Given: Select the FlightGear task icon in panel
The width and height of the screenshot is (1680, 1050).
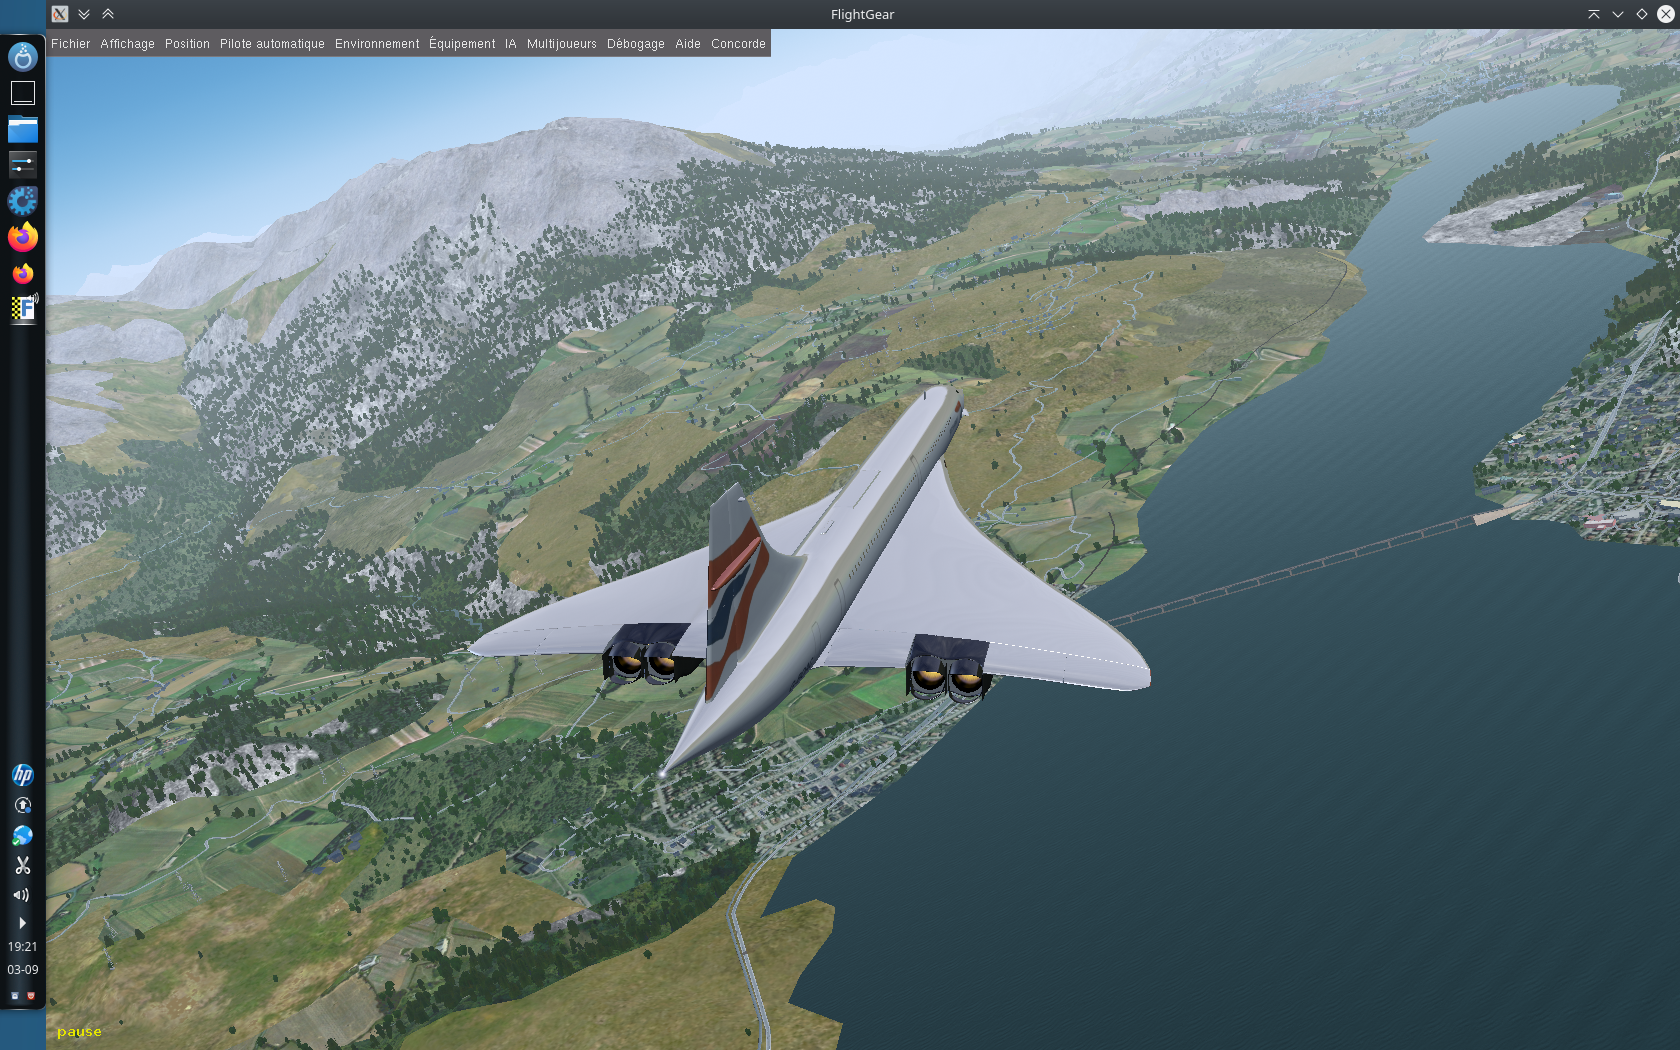Looking at the screenshot, I should pyautogui.click(x=23, y=308).
